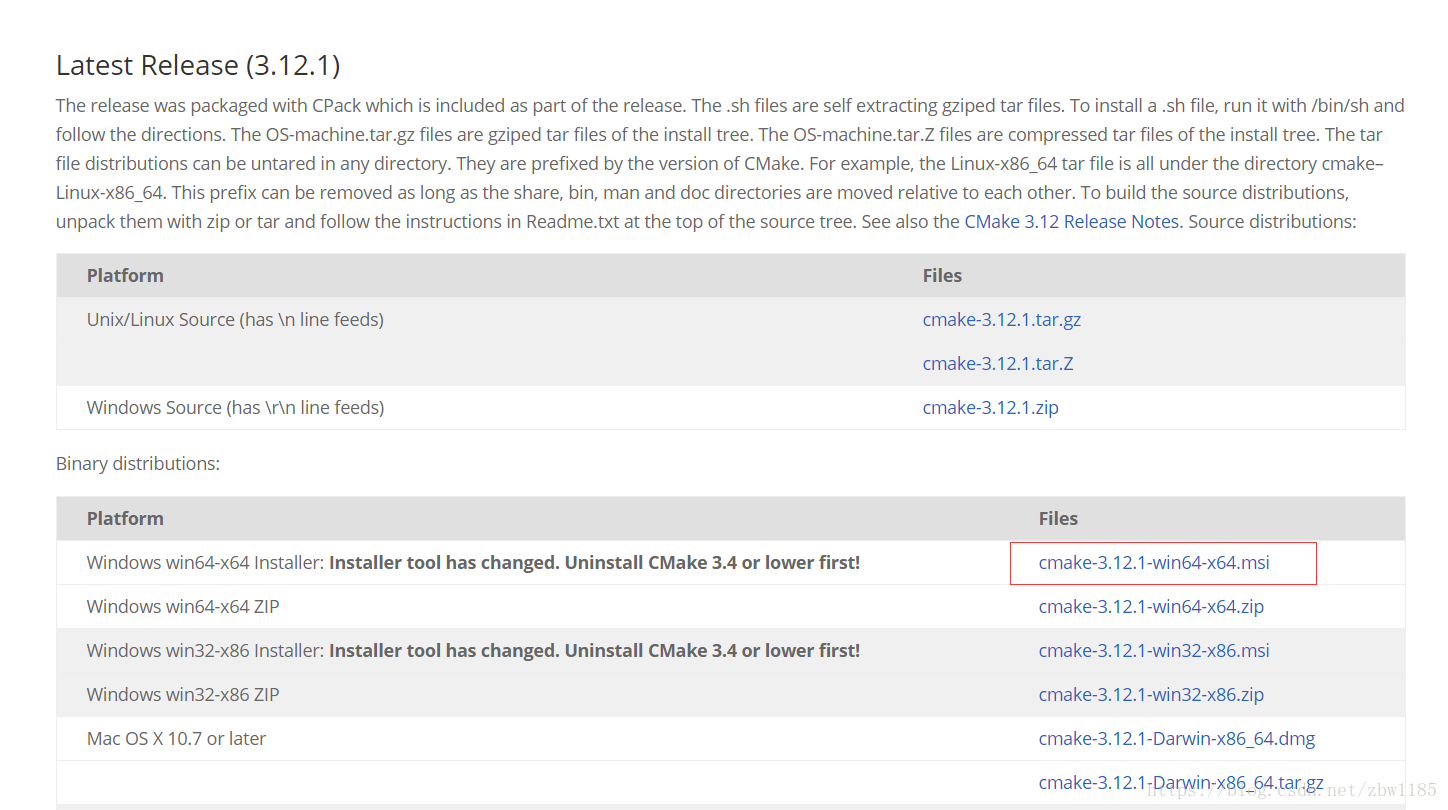Image resolution: width=1448 pixels, height=810 pixels.
Task: Download cmake-3.12.1-Darwin-x86_64.tar.gz
Action: tap(1181, 783)
